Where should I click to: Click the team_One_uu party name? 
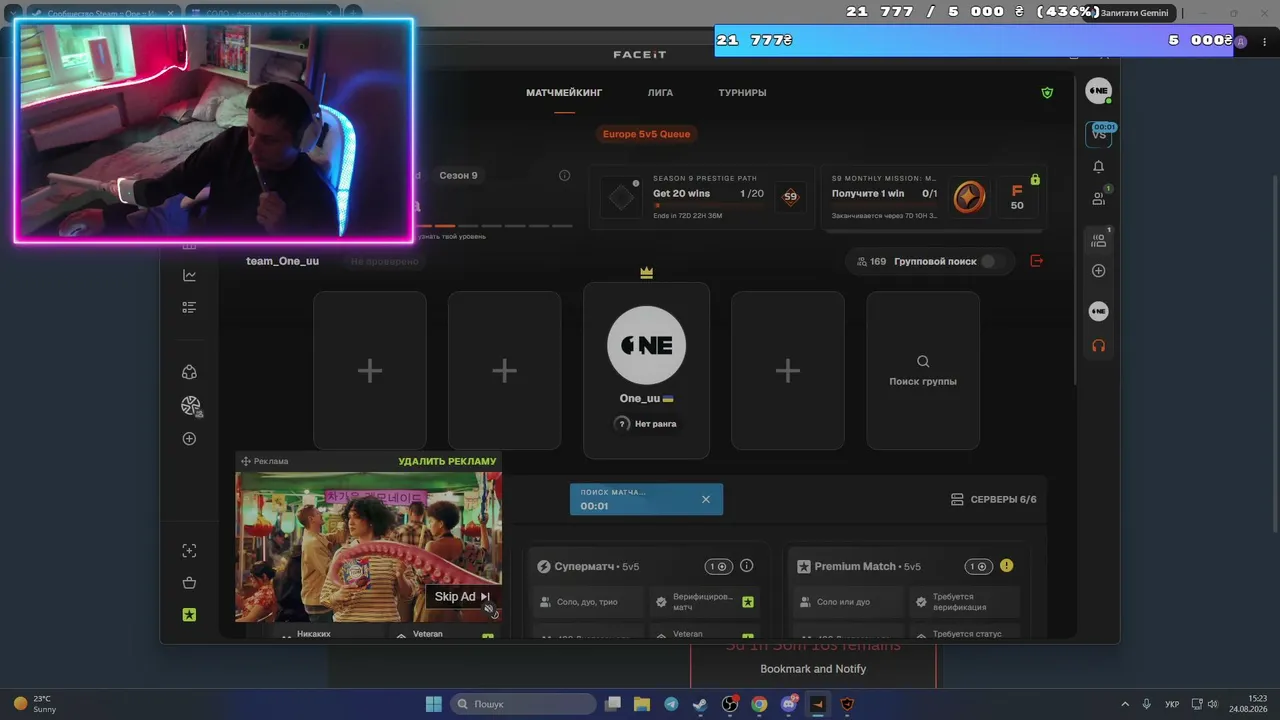[x=283, y=261]
